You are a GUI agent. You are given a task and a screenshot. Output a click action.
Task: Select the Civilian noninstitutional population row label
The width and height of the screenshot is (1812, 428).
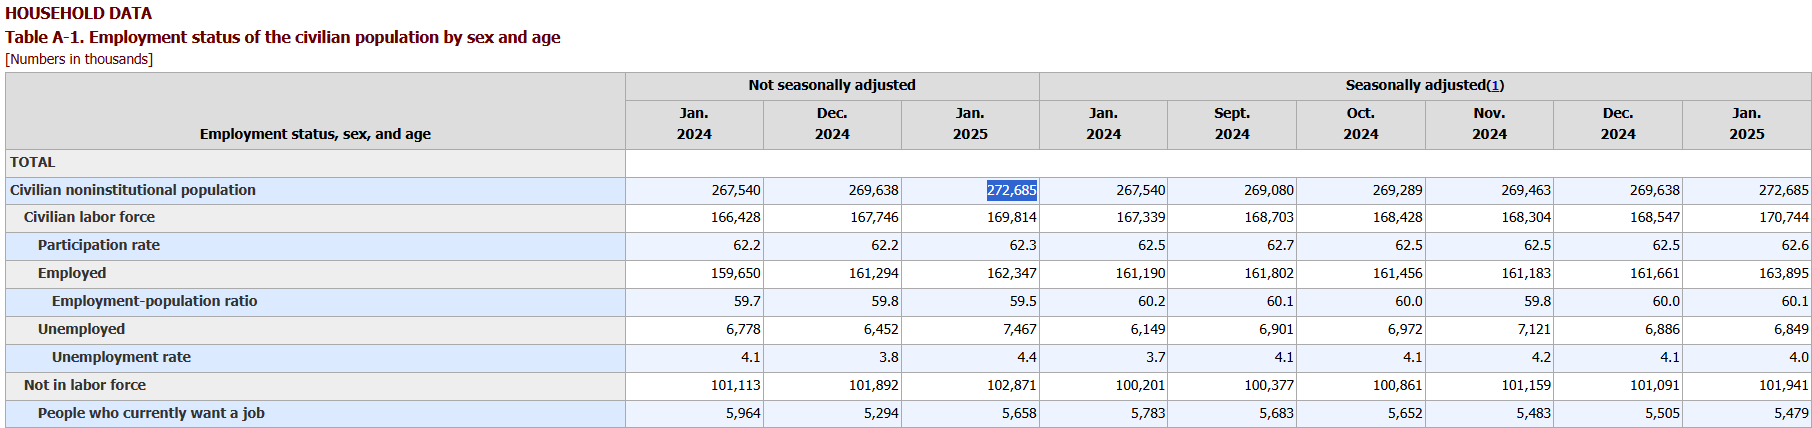pos(133,190)
